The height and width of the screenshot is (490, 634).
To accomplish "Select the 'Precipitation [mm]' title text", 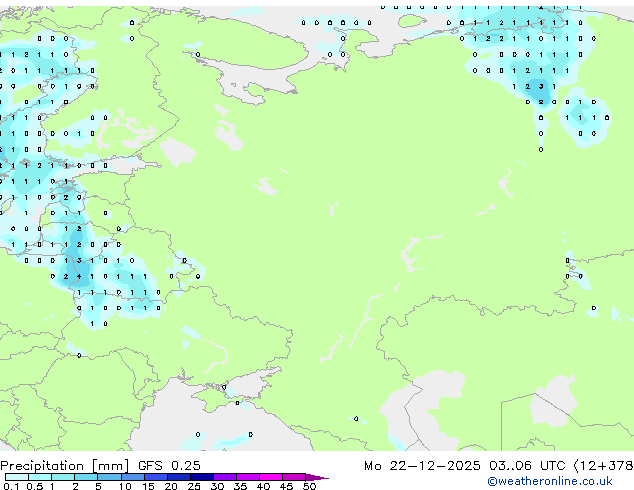I will 65,466.
